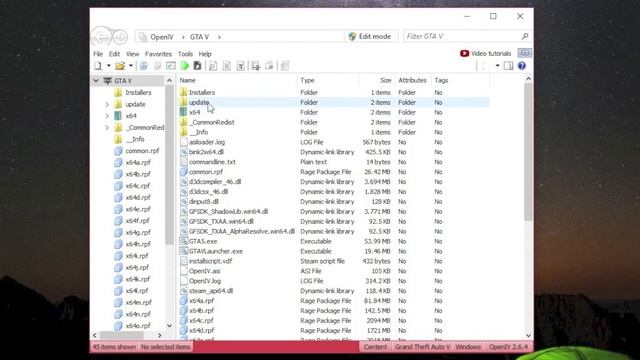
Task: Select commandline.txt in file list
Action: pos(334,162)
